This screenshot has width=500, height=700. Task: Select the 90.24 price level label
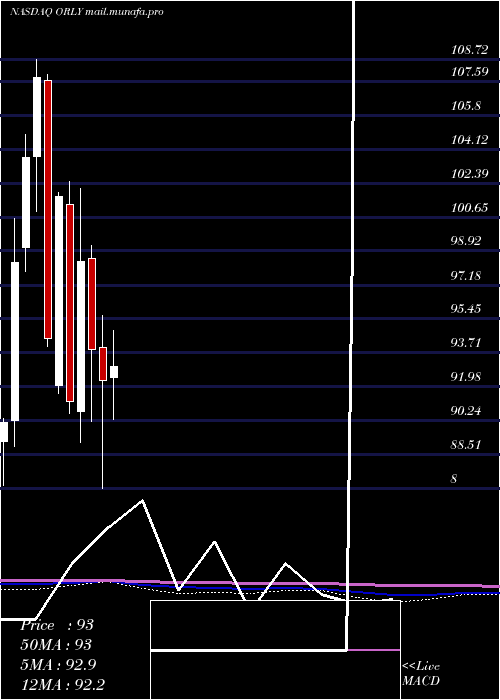tap(467, 411)
